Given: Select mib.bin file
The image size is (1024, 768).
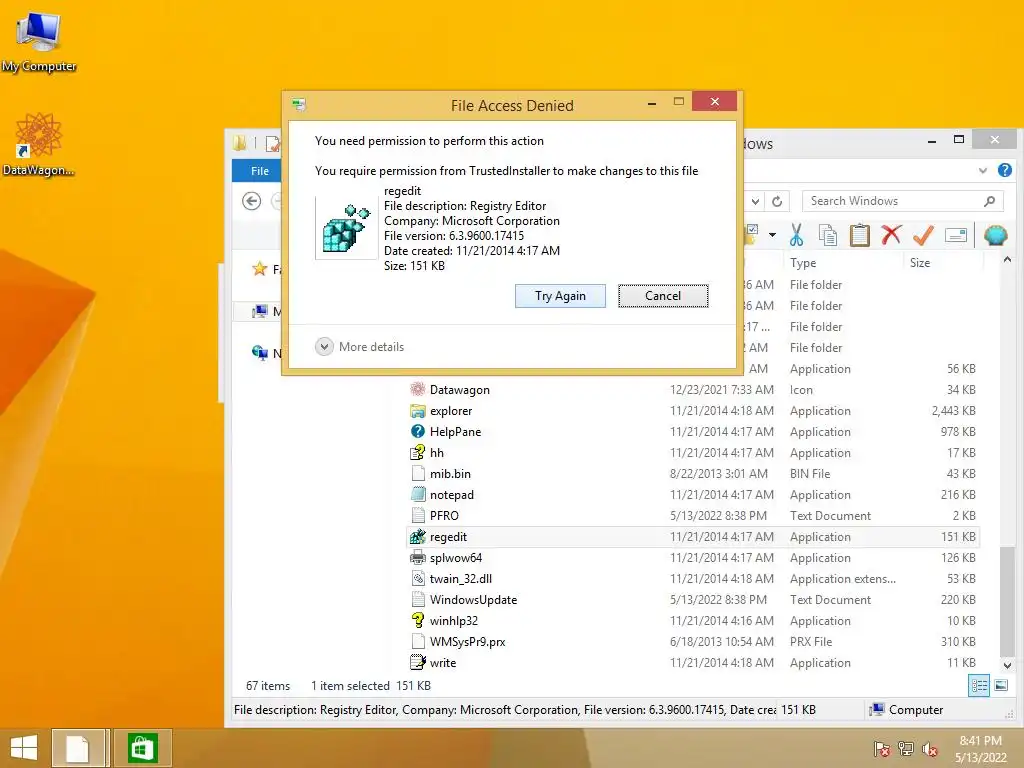Looking at the screenshot, I should pos(450,473).
